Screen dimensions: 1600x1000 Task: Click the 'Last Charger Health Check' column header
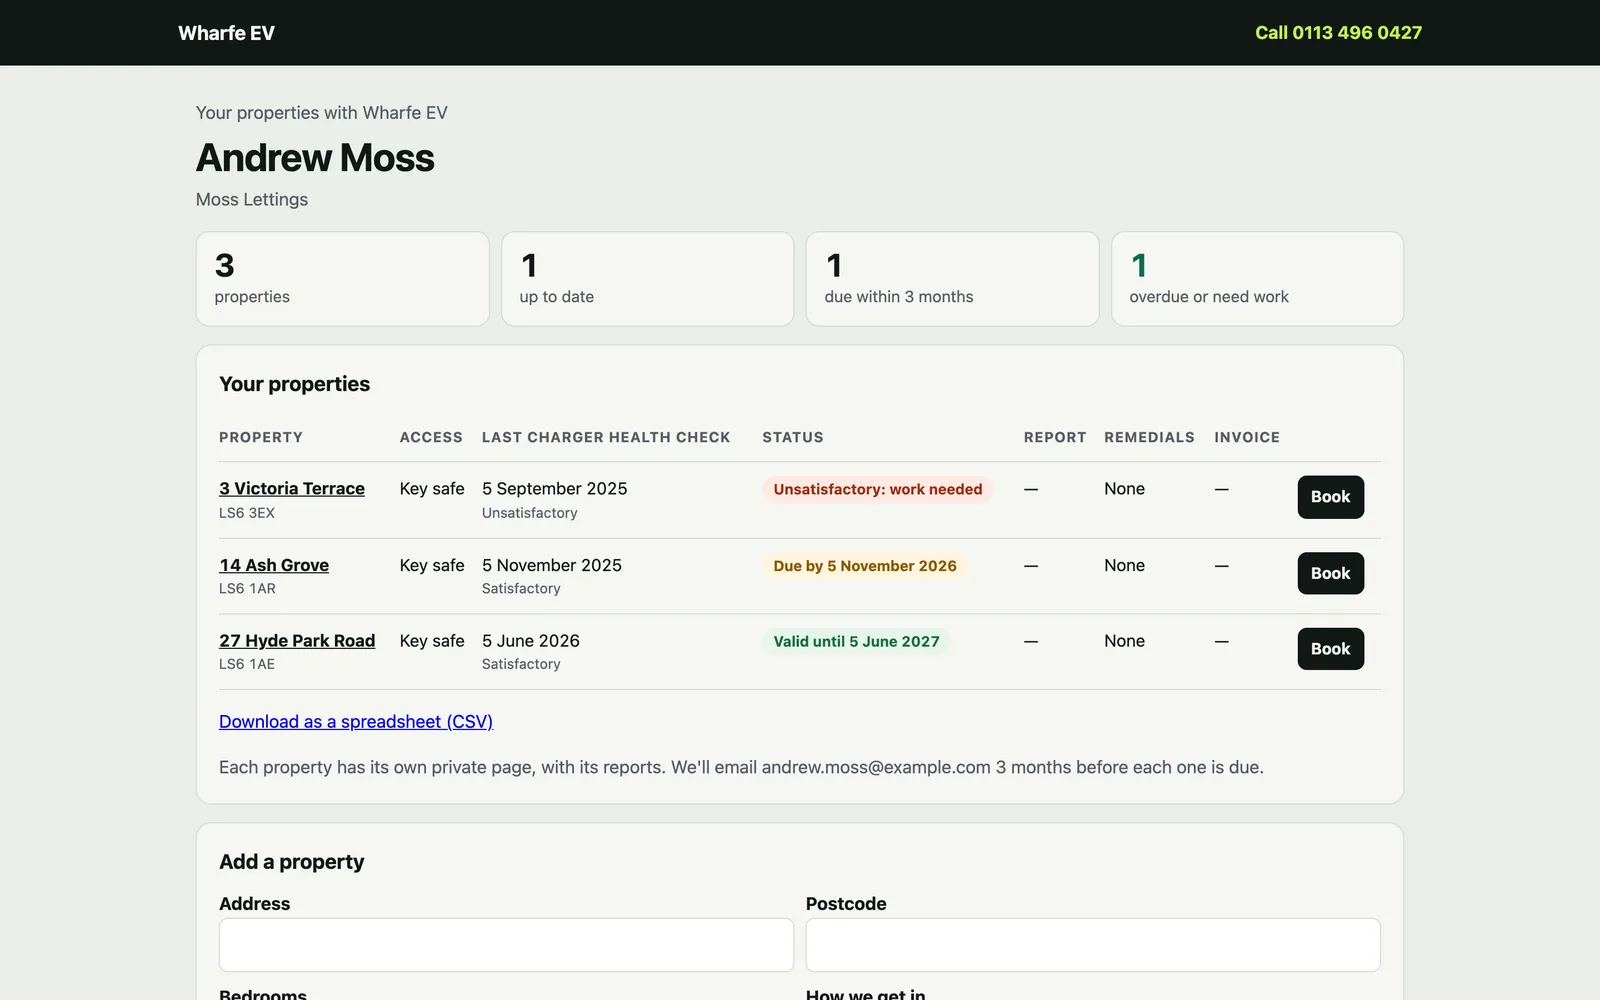(x=606, y=437)
